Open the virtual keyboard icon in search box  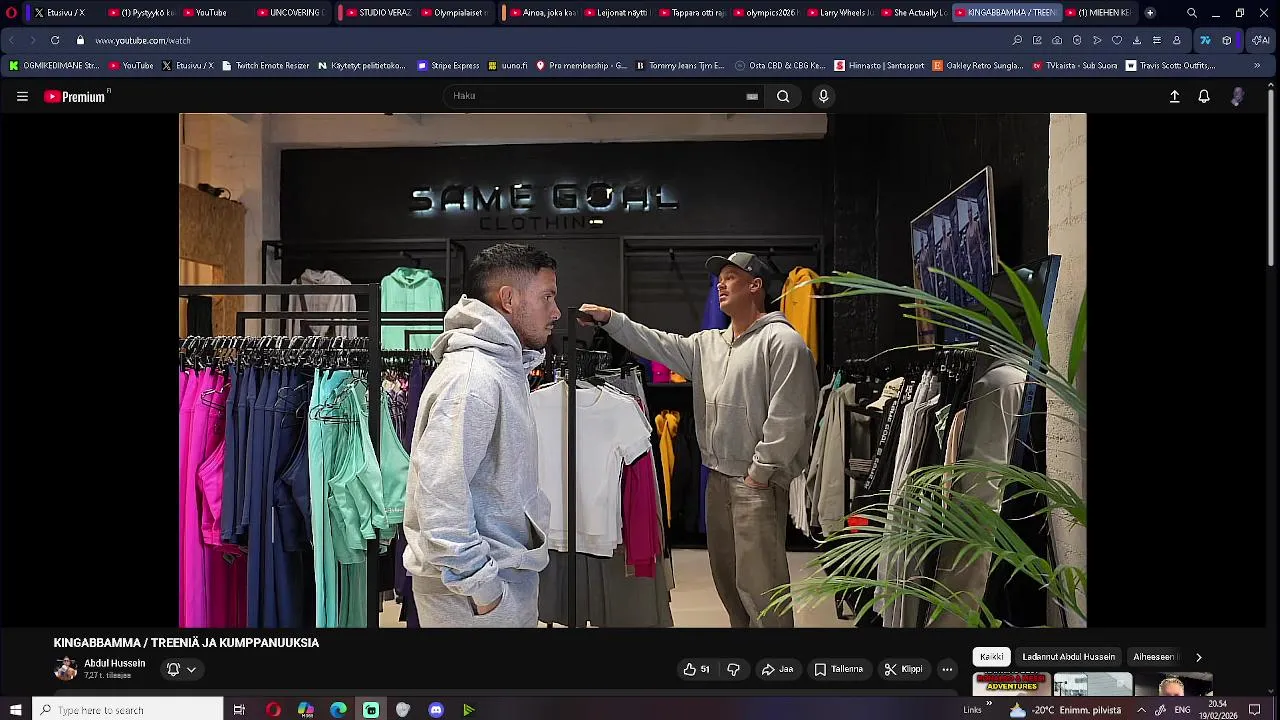point(752,96)
